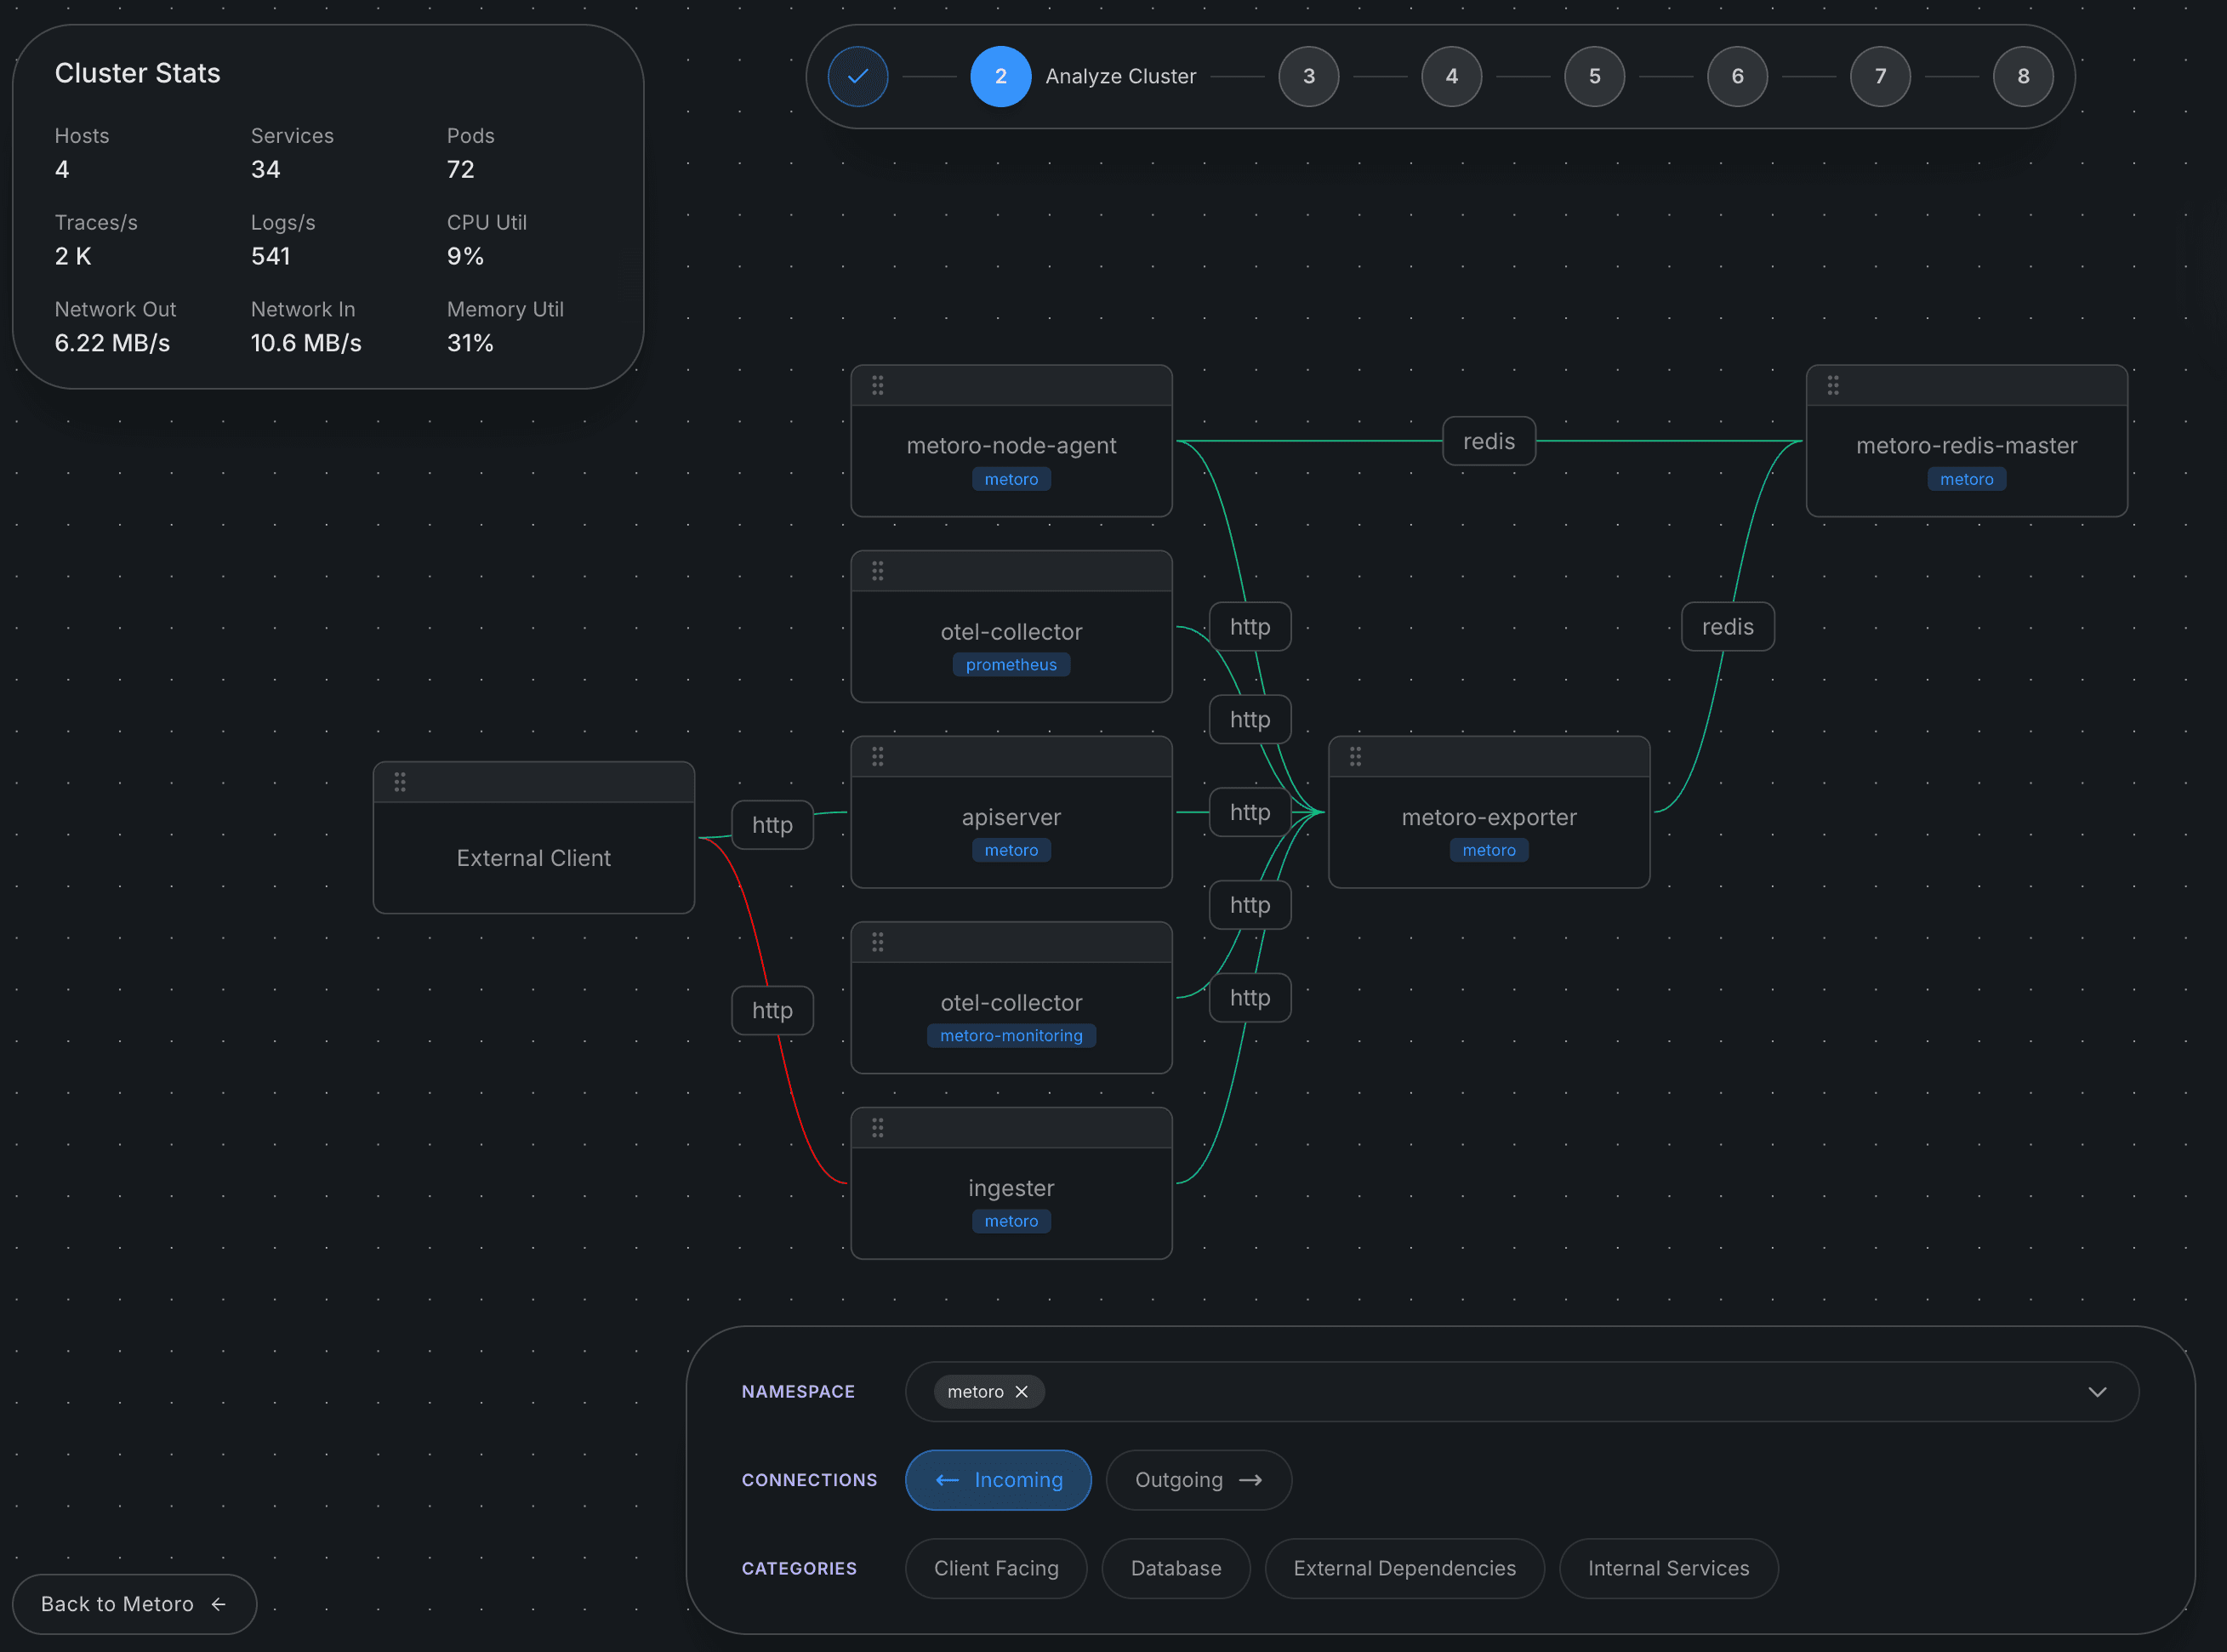The width and height of the screenshot is (2227, 1652).
Task: Remove the metoro namespace filter via its X icon
Action: click(1022, 1391)
